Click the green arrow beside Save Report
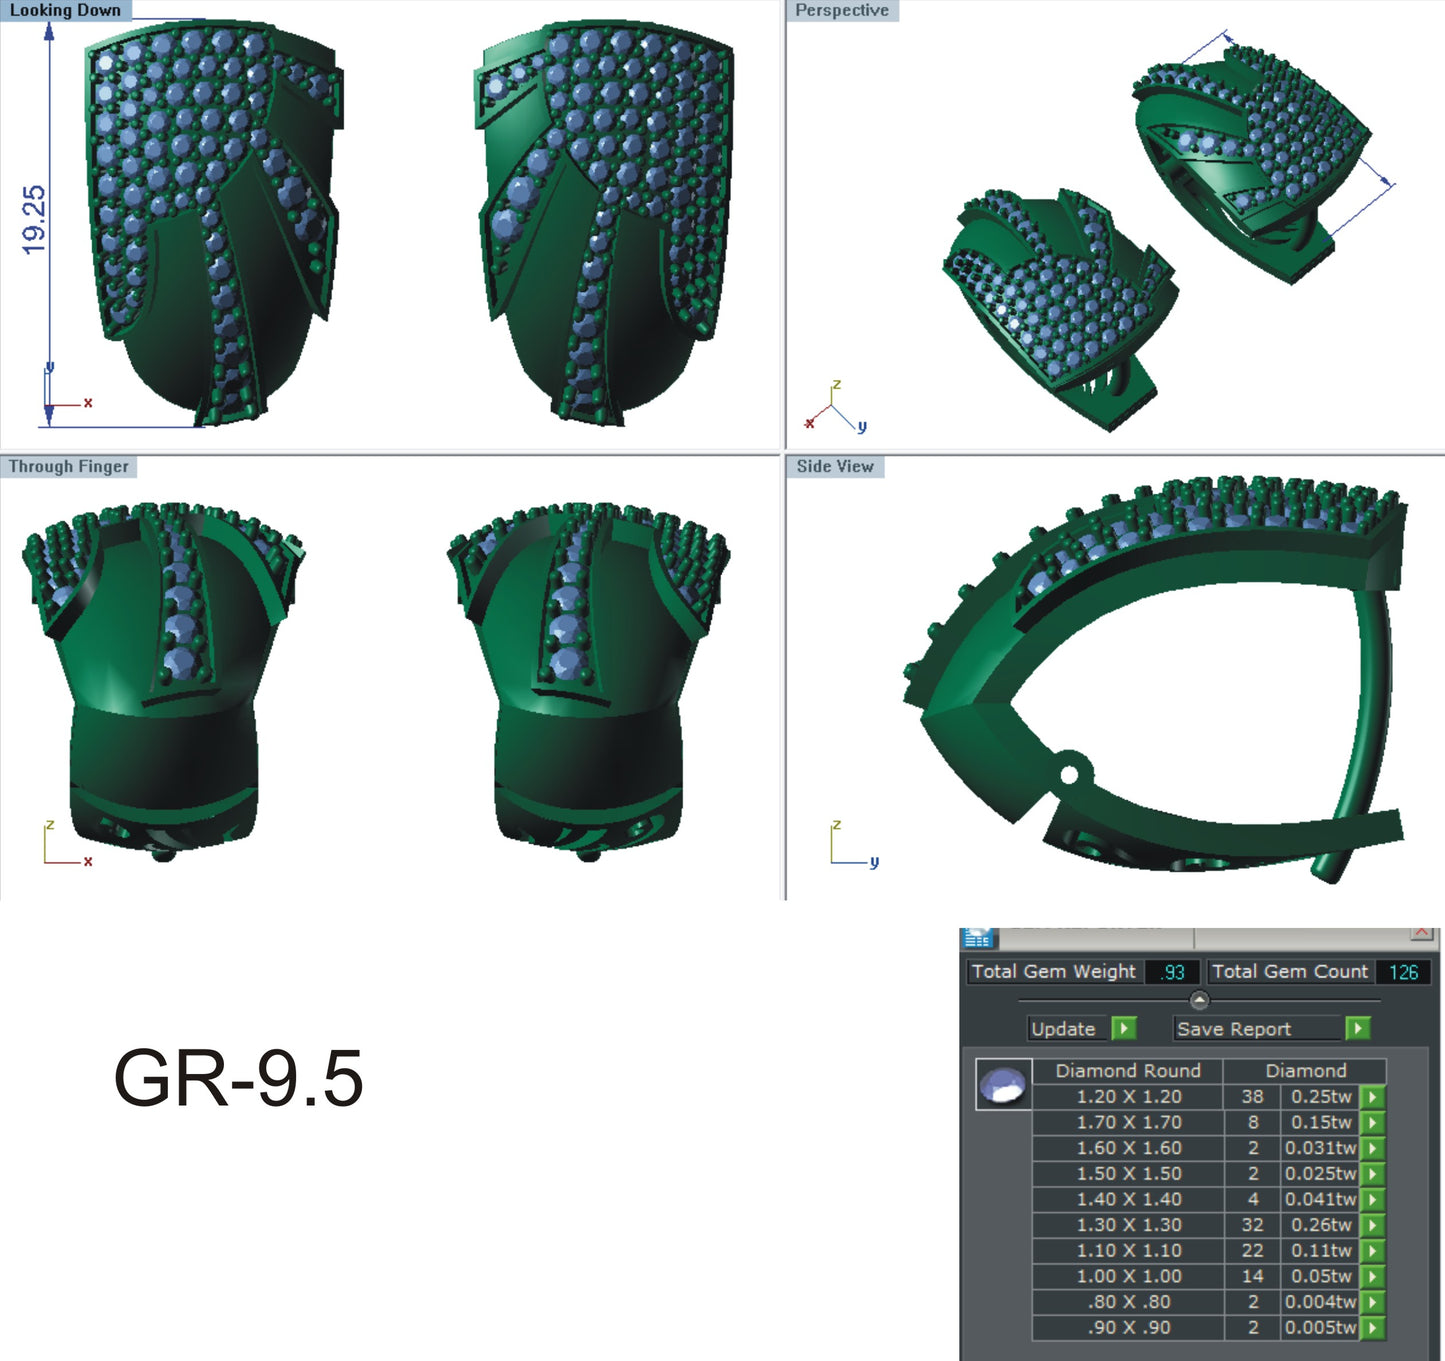The width and height of the screenshot is (1445, 1361). click(x=1357, y=1028)
